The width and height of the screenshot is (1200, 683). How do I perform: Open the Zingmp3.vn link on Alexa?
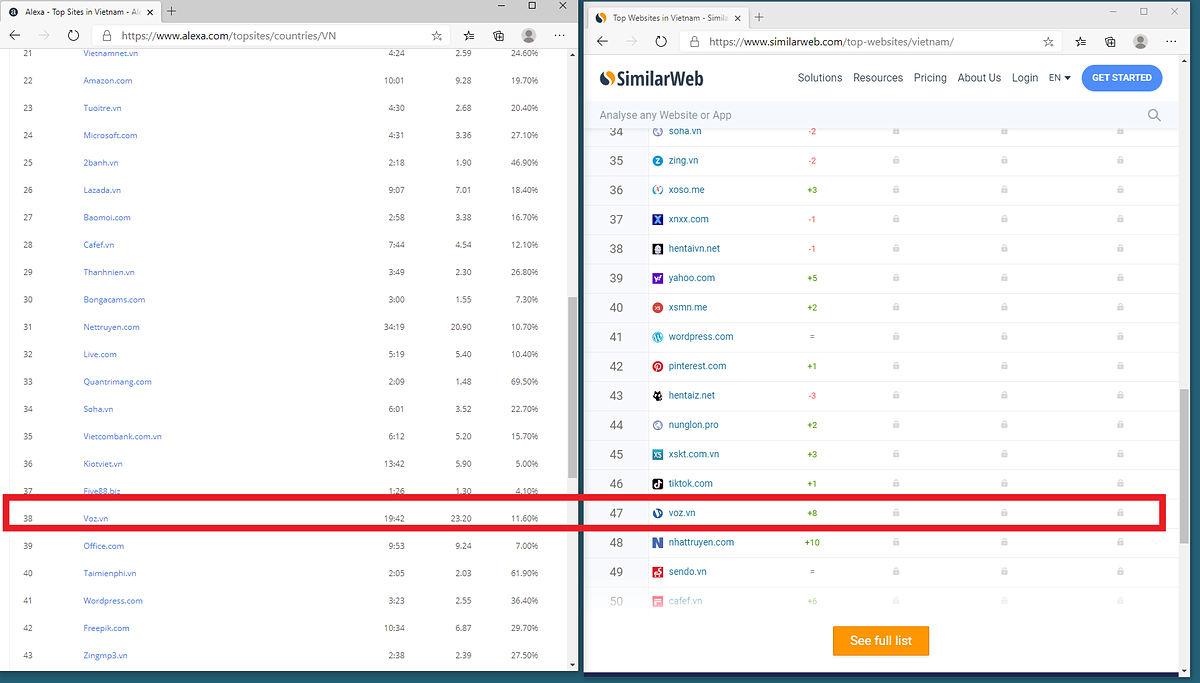point(105,656)
